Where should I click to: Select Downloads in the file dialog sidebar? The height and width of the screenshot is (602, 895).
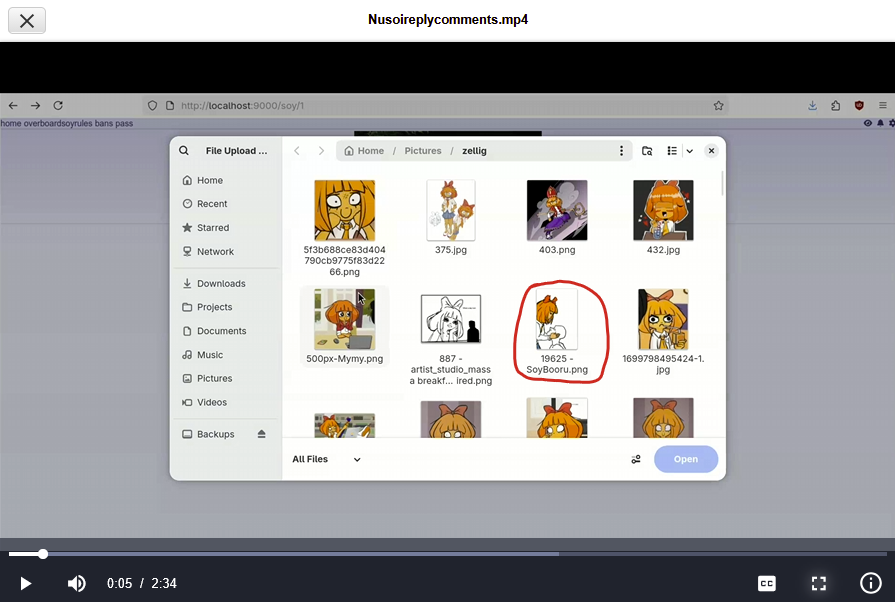coord(220,284)
